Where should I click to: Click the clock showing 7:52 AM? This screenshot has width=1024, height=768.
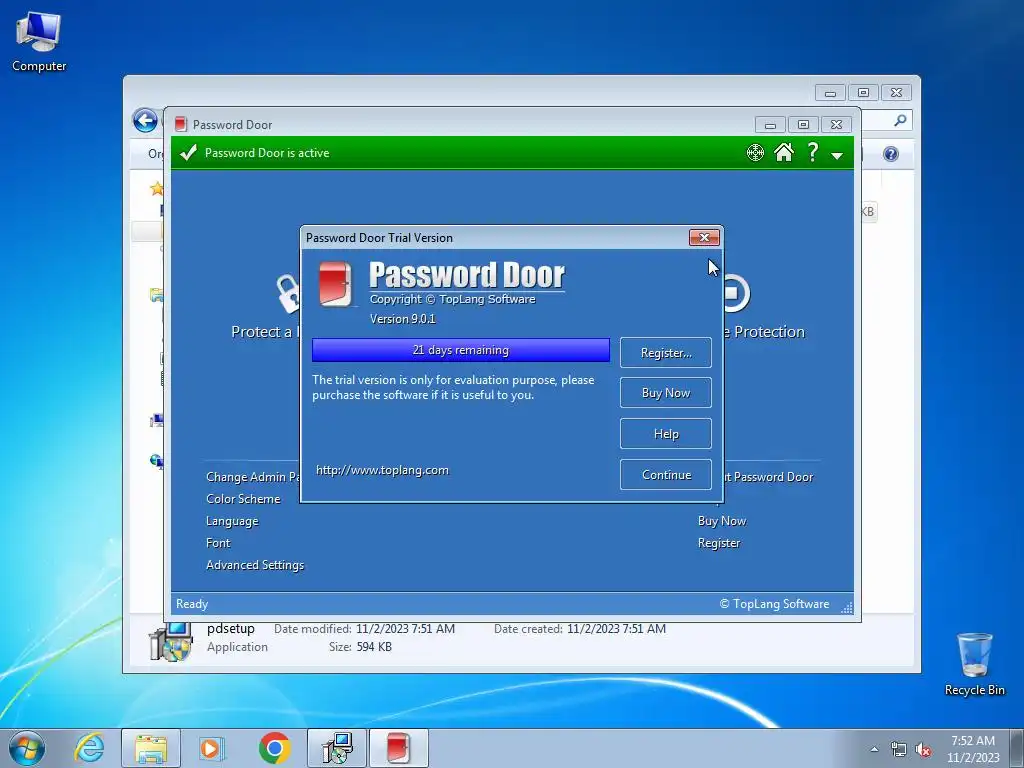[x=972, y=748]
